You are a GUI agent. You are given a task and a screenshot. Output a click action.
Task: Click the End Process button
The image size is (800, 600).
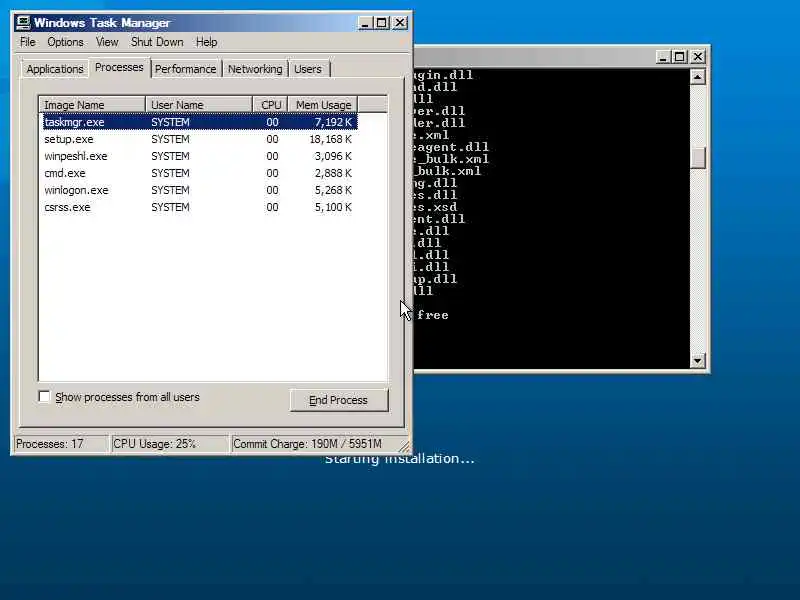(x=339, y=400)
